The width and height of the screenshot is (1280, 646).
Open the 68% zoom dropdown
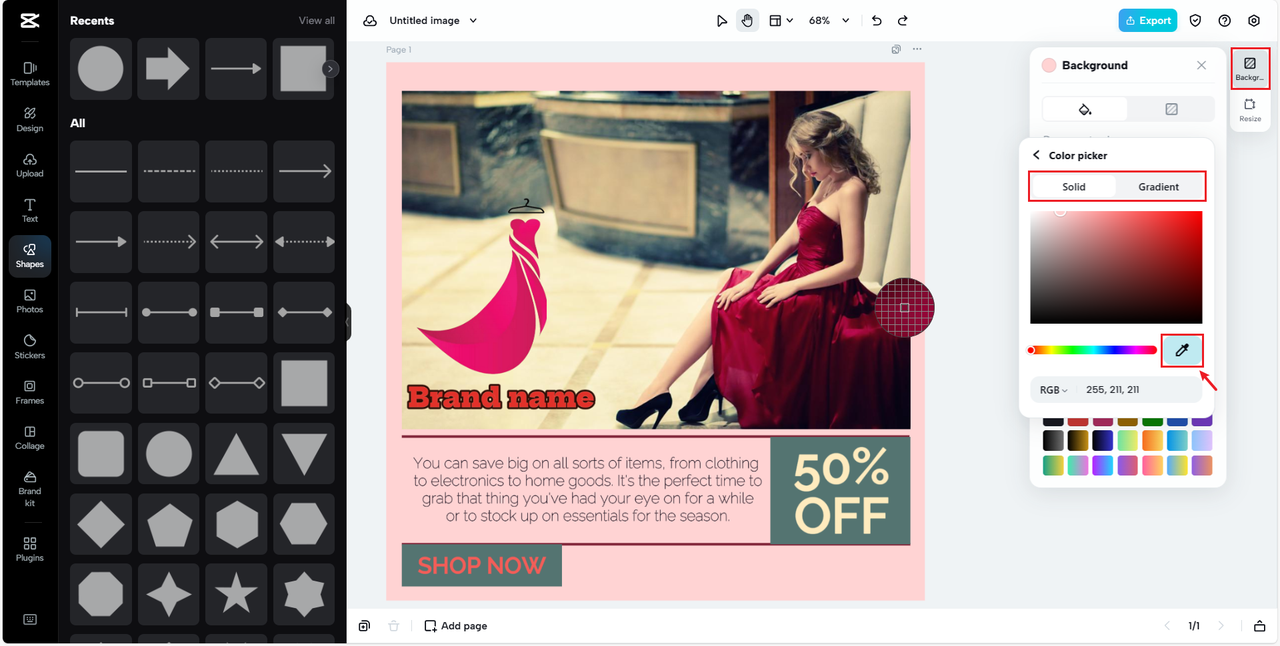pyautogui.click(x=830, y=20)
